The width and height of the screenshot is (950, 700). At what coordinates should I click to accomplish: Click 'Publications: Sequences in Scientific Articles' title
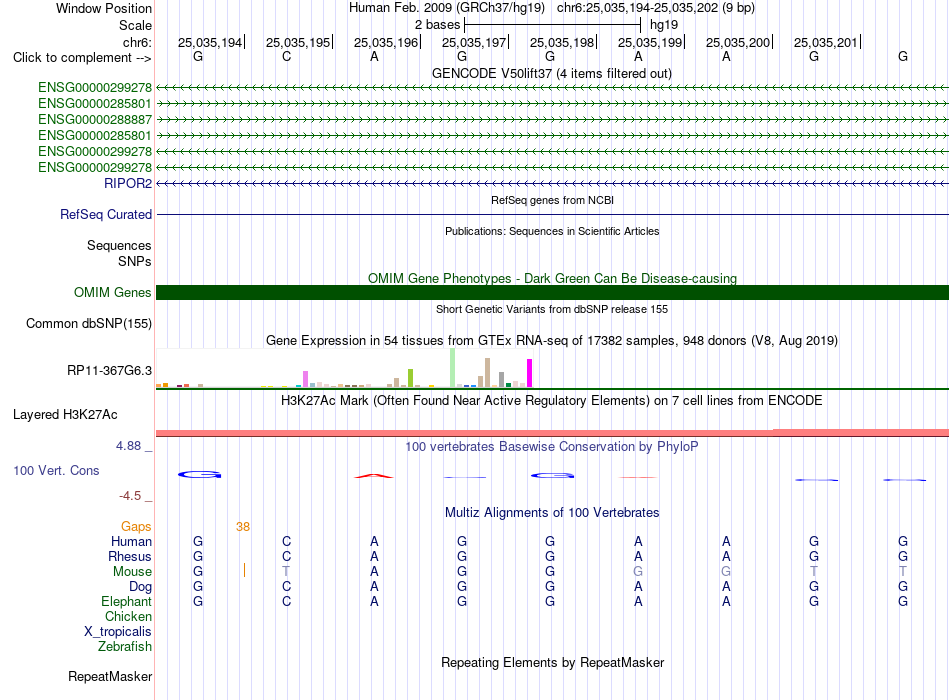(x=552, y=231)
